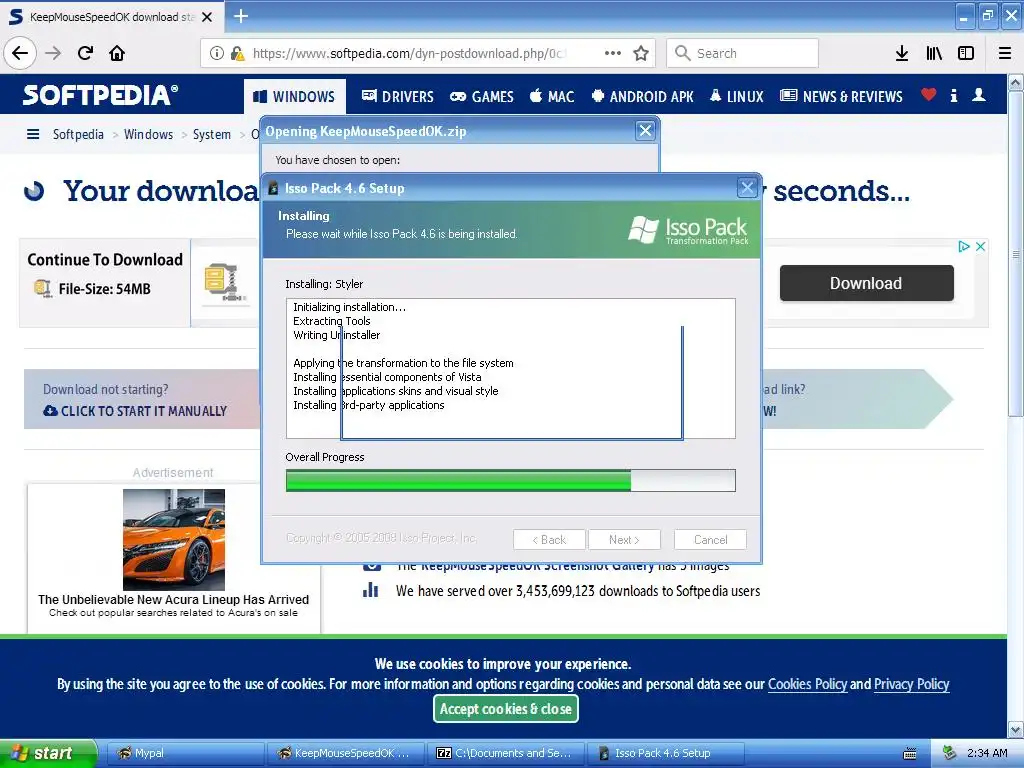Click the orange Acura car ad image
Screen dimensions: 1024x768
pyautogui.click(x=174, y=539)
